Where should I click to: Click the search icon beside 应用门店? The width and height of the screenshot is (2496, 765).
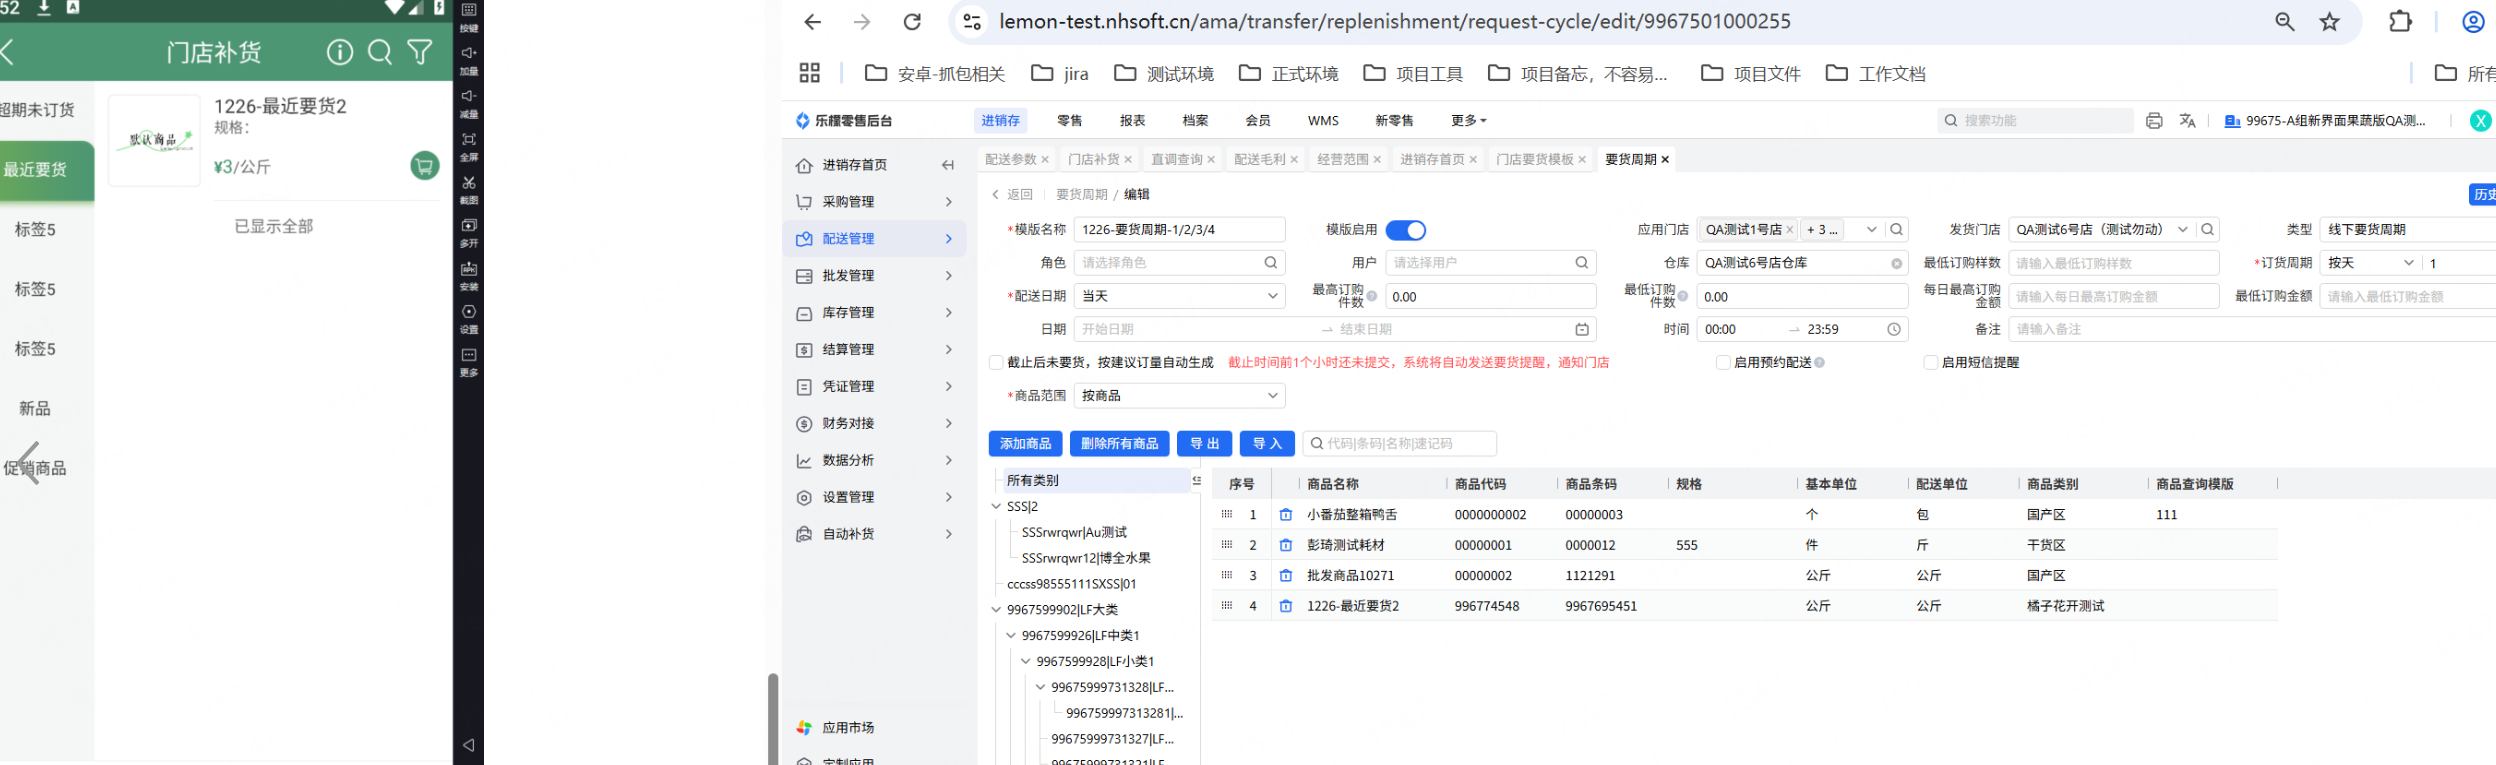[x=1896, y=229]
